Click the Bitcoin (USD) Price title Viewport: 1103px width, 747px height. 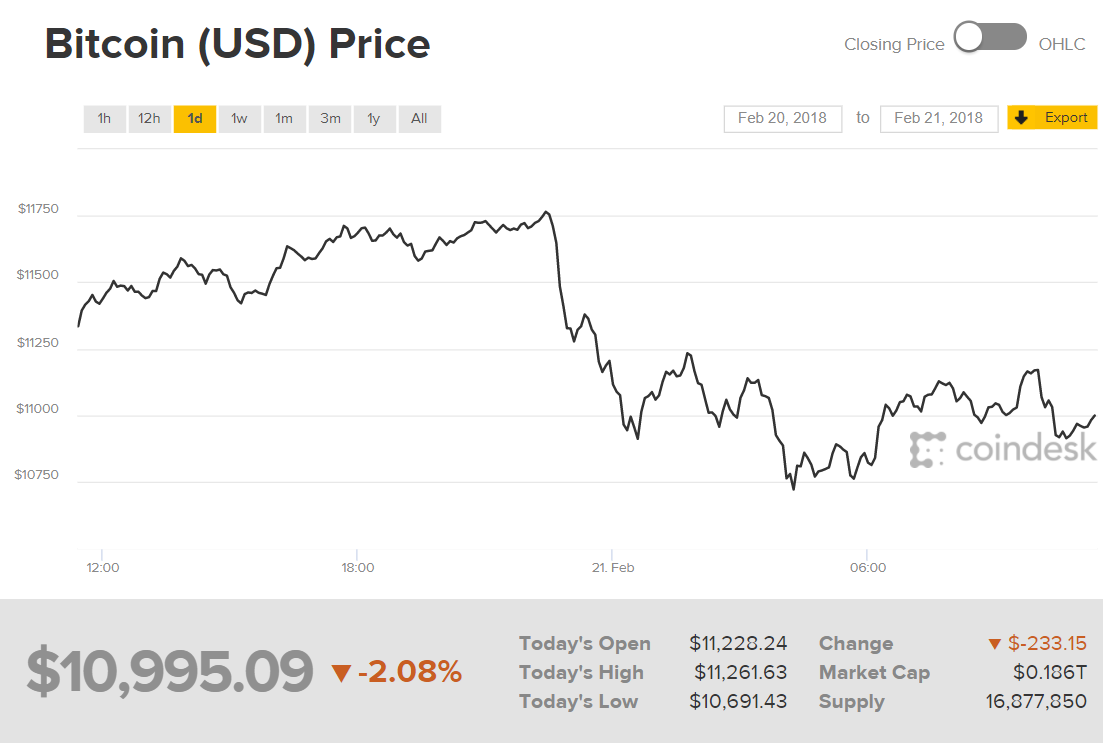click(x=236, y=43)
